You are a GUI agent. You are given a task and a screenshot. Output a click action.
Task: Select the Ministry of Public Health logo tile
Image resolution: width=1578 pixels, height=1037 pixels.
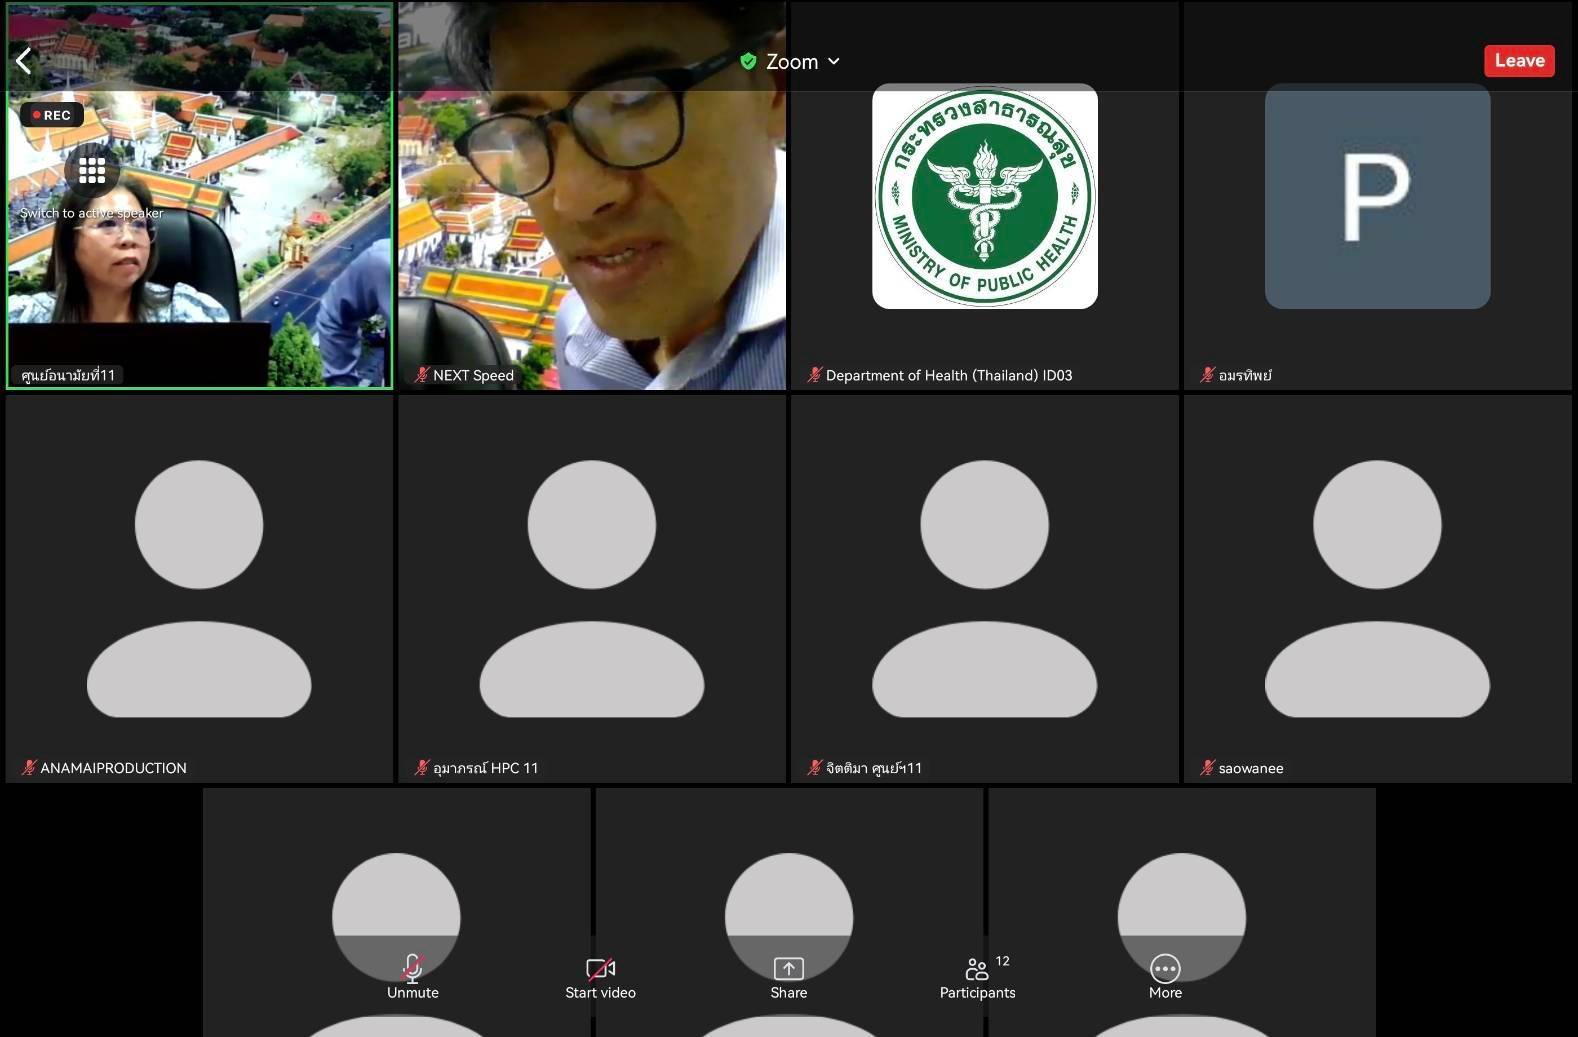[985, 196]
